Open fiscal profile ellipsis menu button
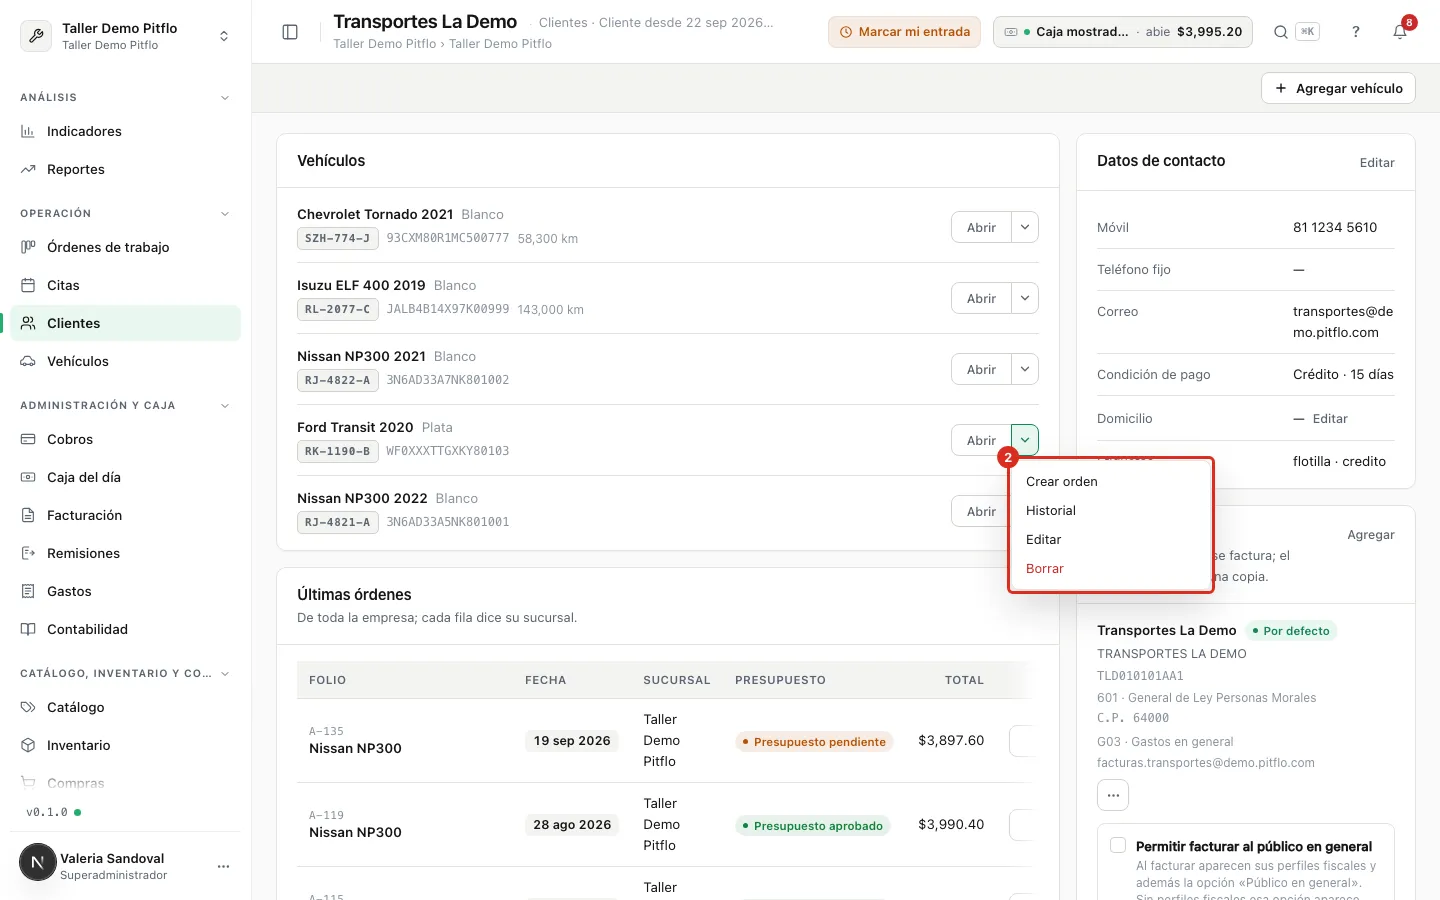The height and width of the screenshot is (900, 1440). pyautogui.click(x=1113, y=795)
